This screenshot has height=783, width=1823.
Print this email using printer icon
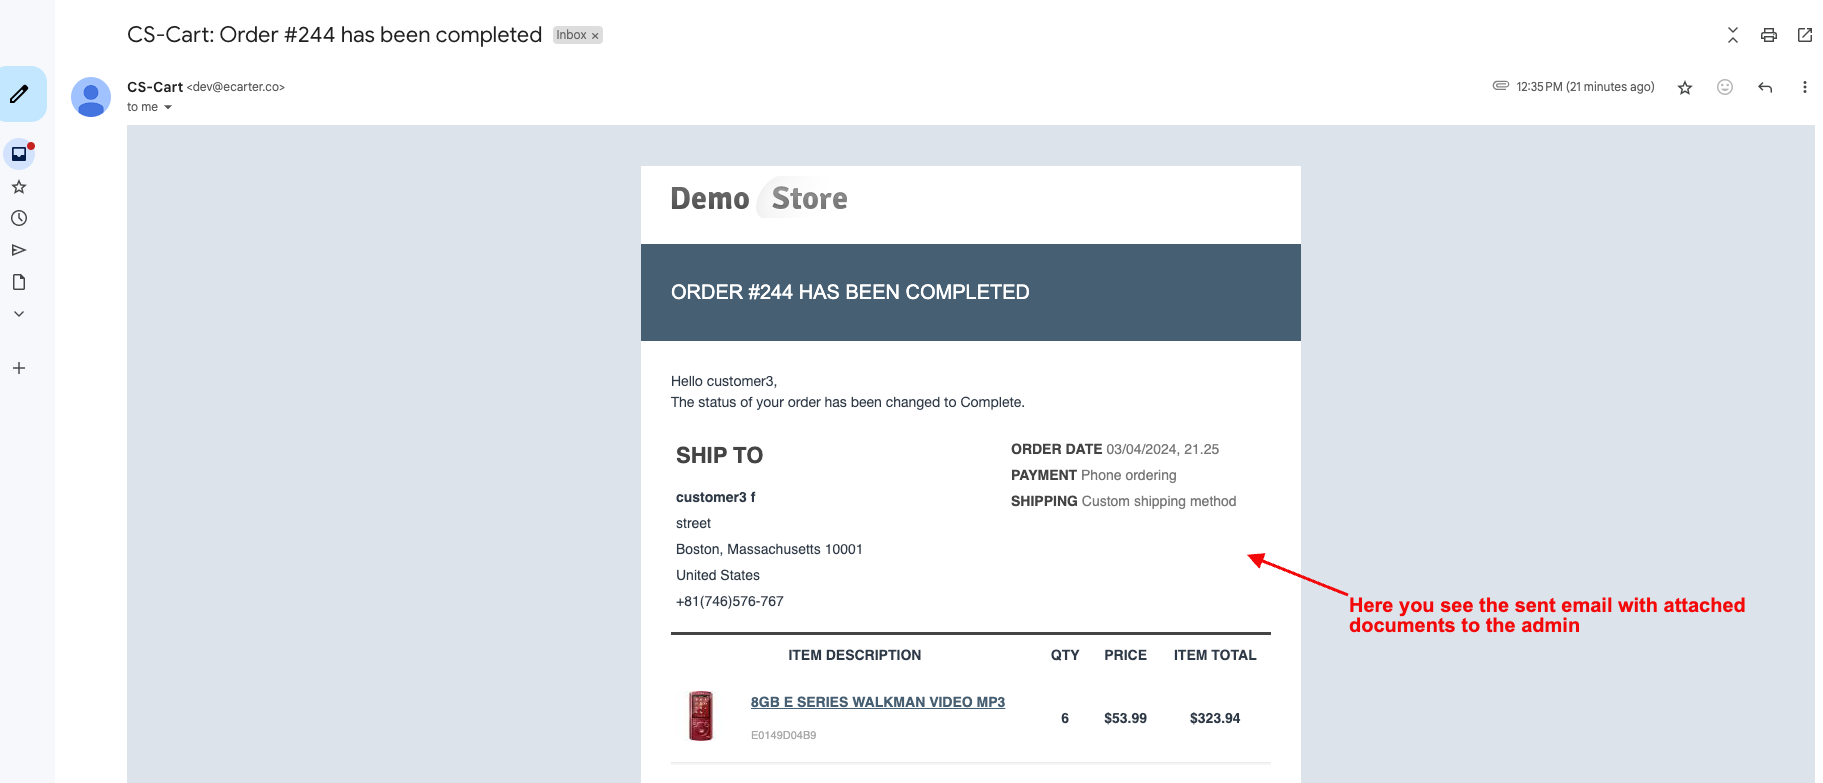1768,35
